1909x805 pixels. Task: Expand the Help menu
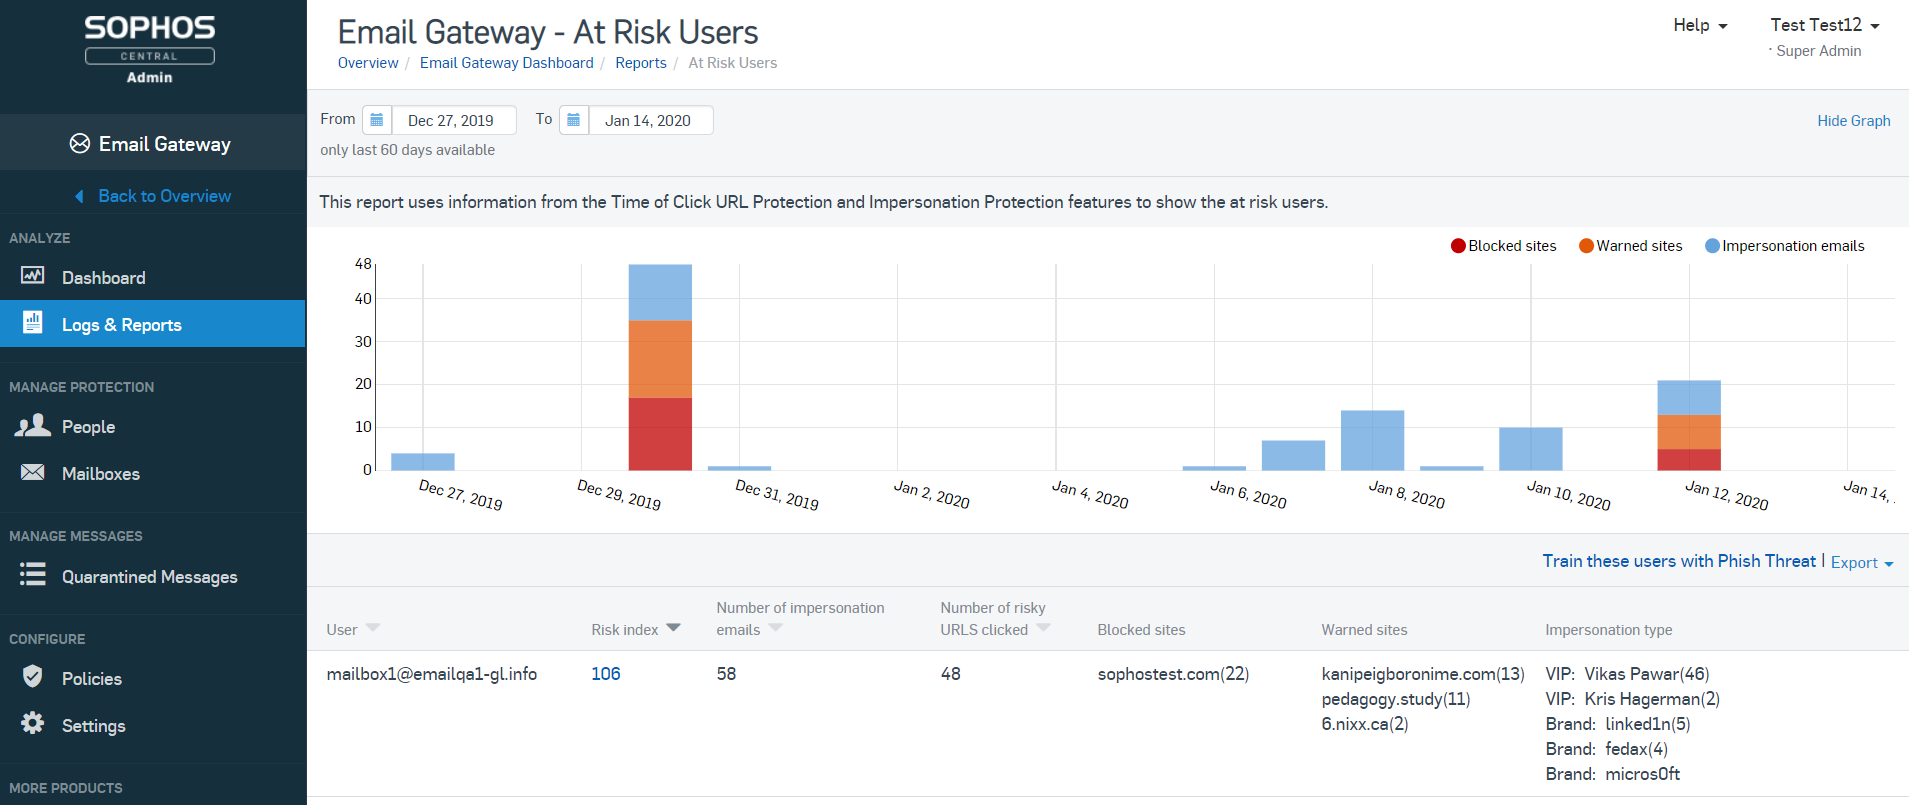click(1699, 26)
